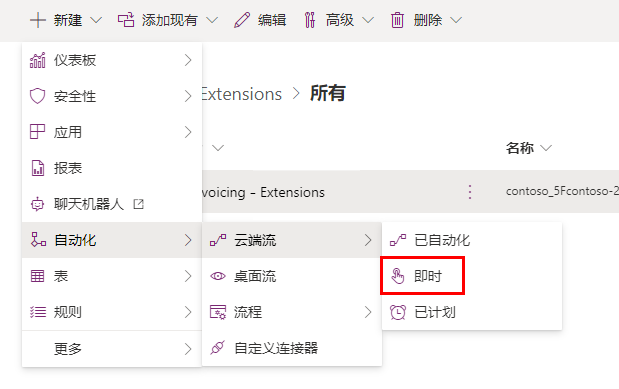This screenshot has width=619, height=389.
Task: Click the Extensions breadcrumb link
Action: pyautogui.click(x=241, y=94)
